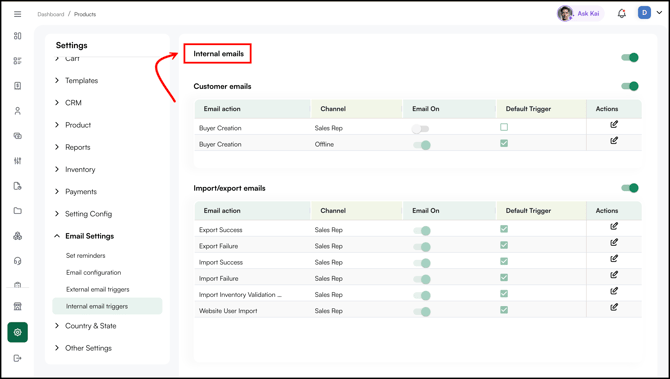Click the money cash icon in sidebar
The image size is (670, 379).
[x=18, y=136]
